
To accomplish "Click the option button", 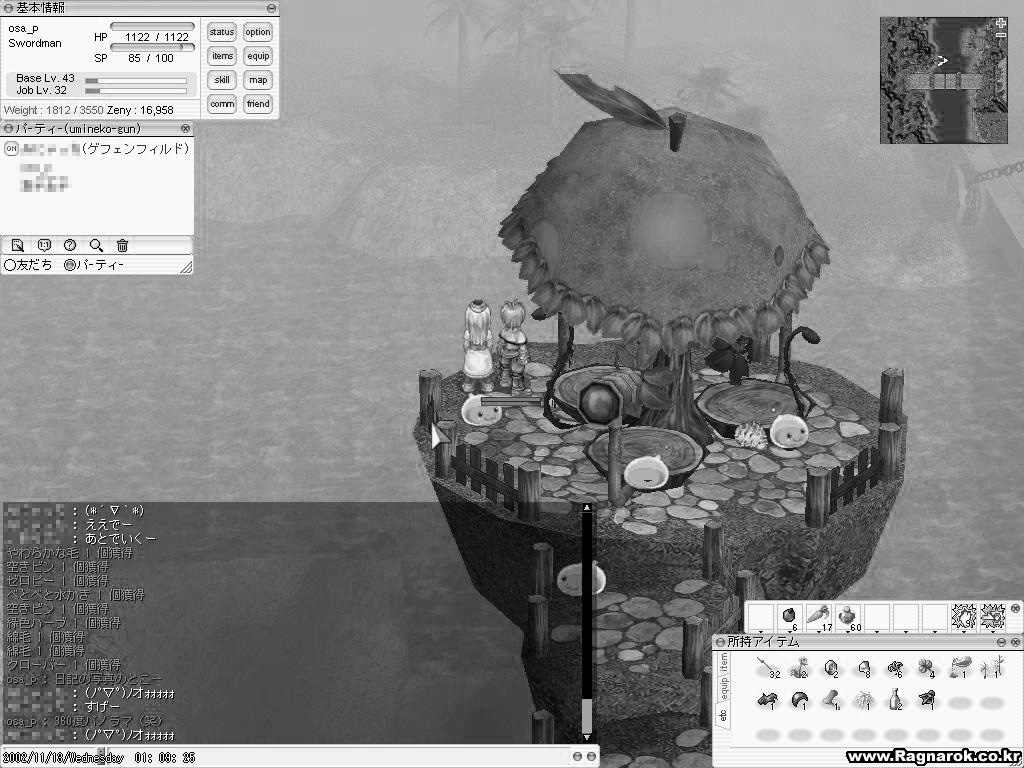I will click(258, 32).
